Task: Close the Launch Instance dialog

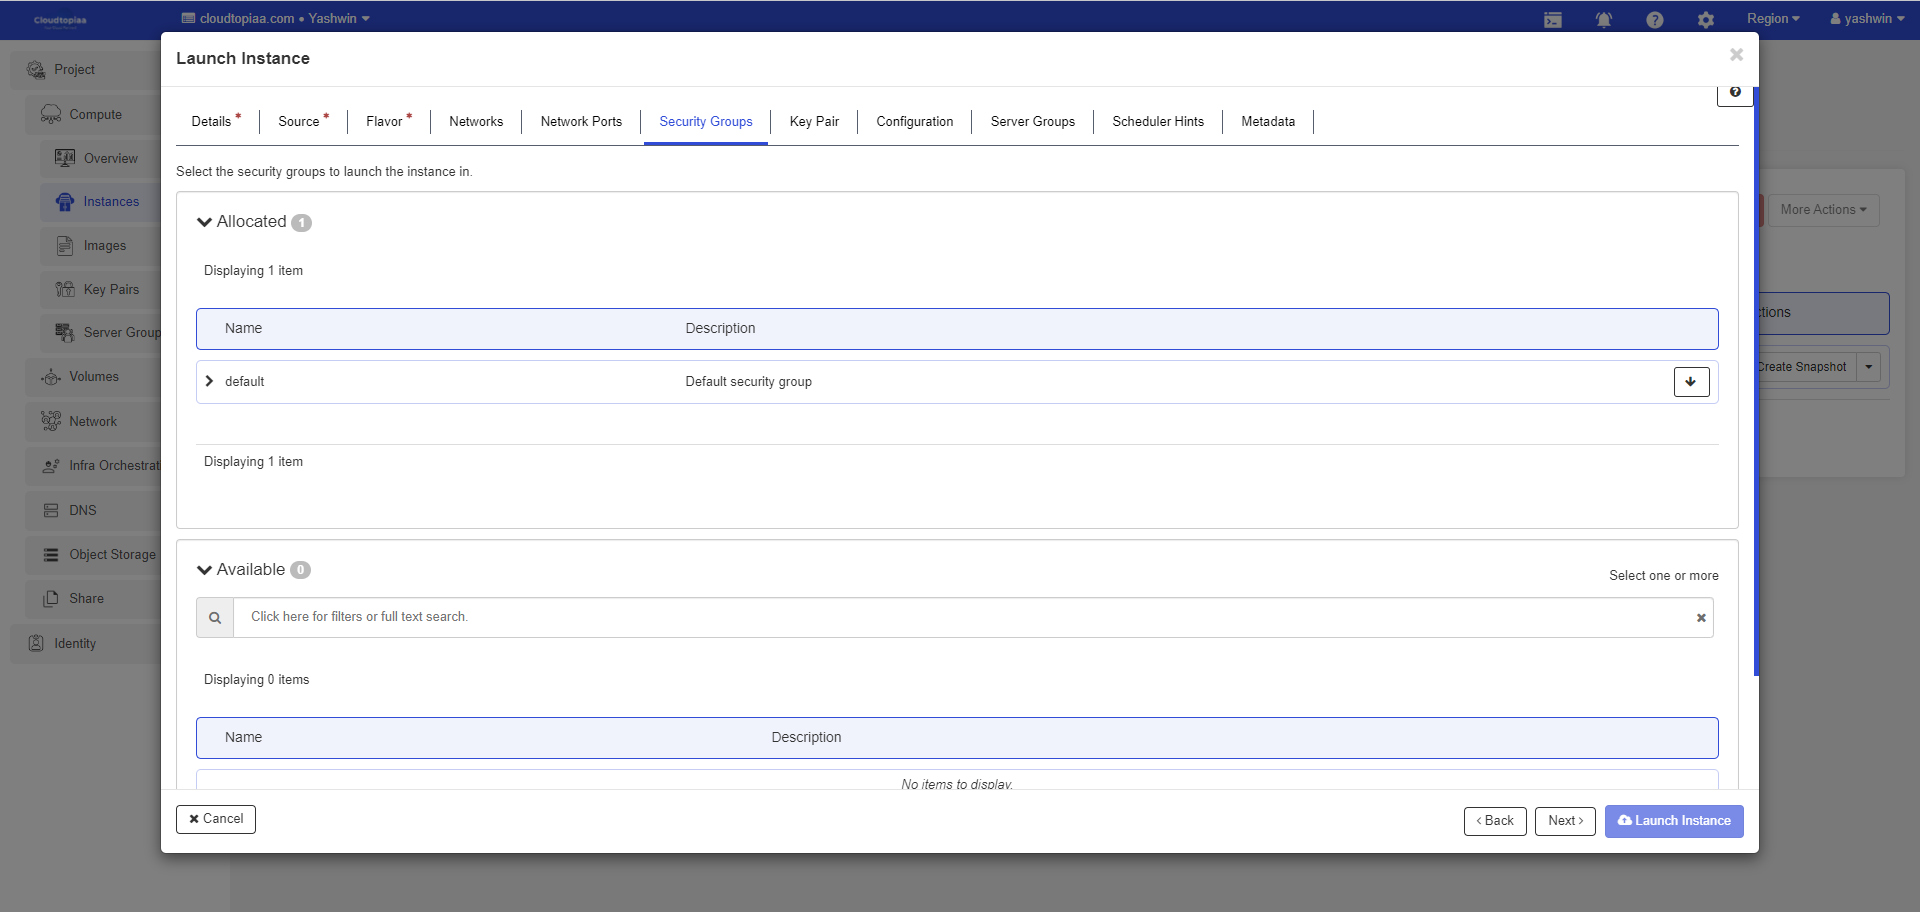Action: (x=1736, y=55)
